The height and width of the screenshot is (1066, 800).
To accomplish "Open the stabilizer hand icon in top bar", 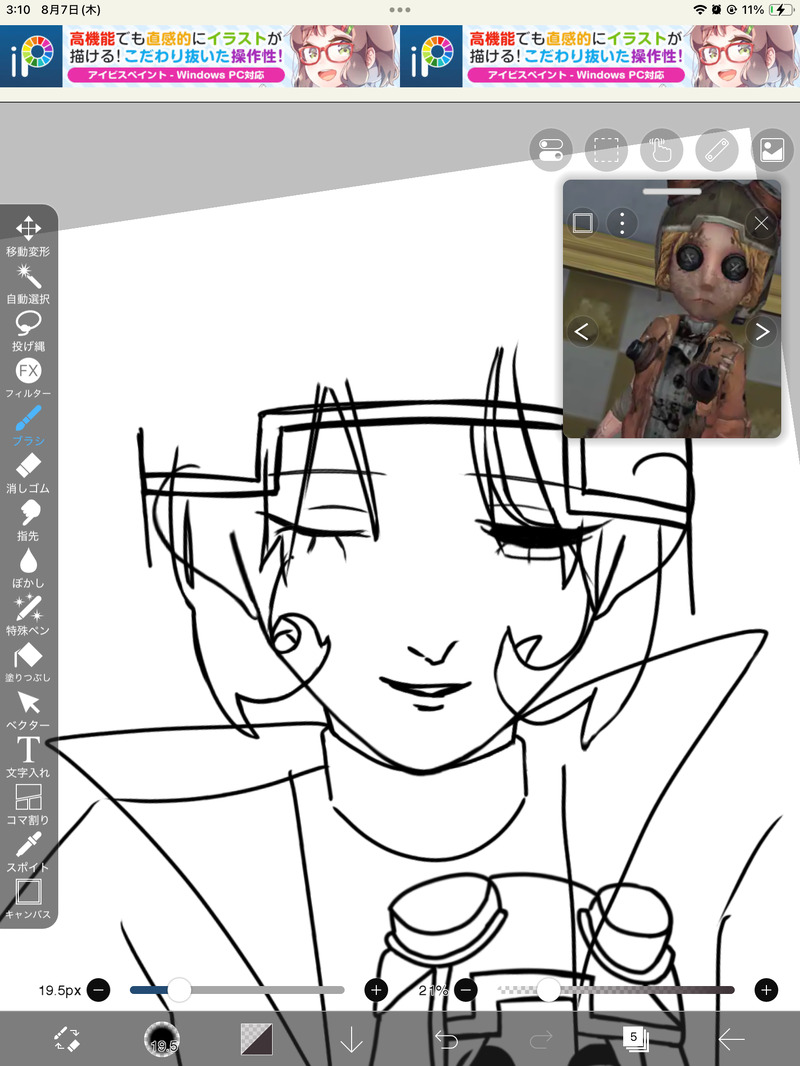I will 661,150.
